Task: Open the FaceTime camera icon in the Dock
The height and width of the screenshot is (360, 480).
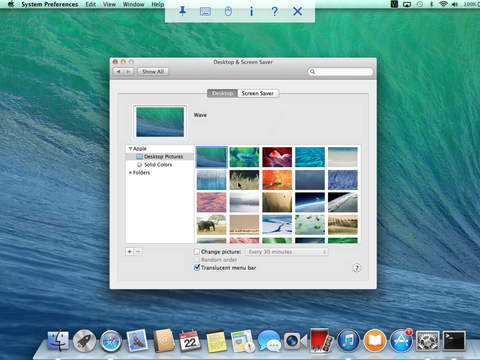Action: point(295,341)
